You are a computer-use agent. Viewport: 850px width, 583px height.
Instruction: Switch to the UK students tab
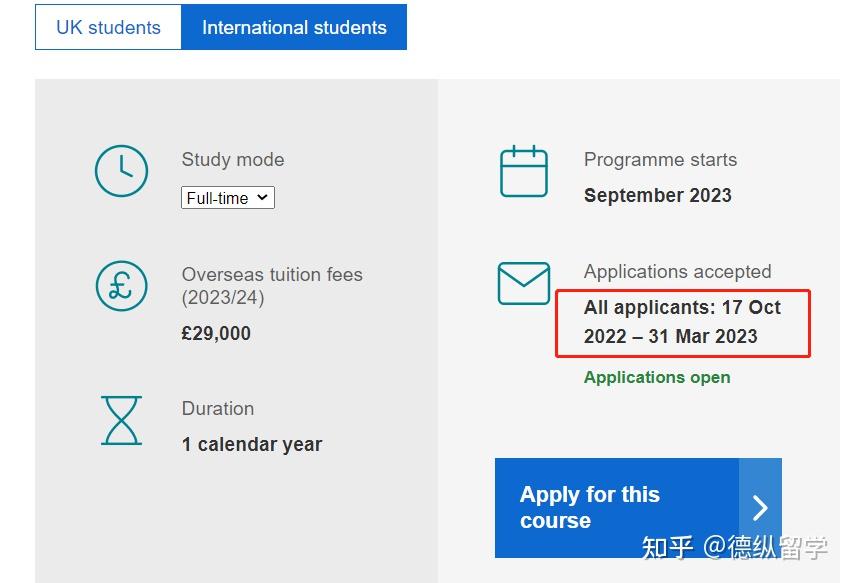click(x=107, y=27)
